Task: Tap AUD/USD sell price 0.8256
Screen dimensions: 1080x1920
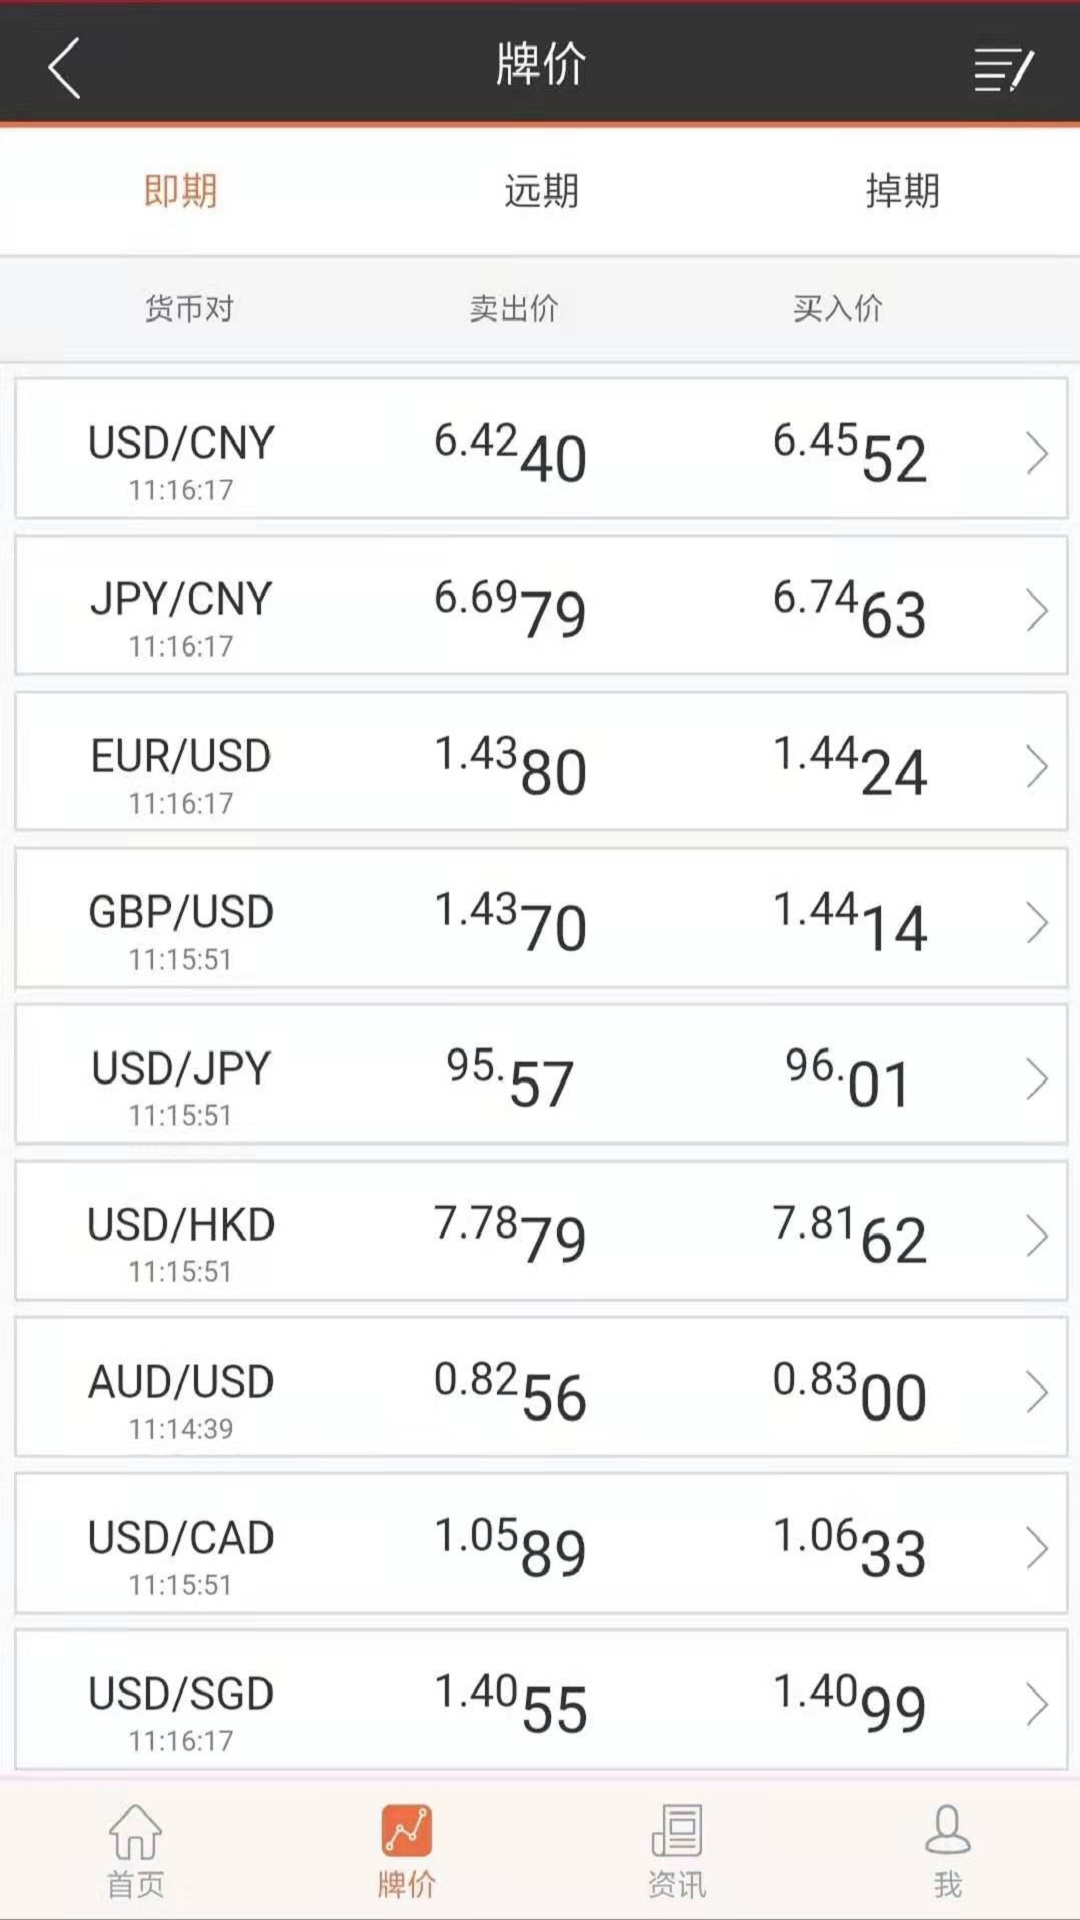Action: [510, 1390]
